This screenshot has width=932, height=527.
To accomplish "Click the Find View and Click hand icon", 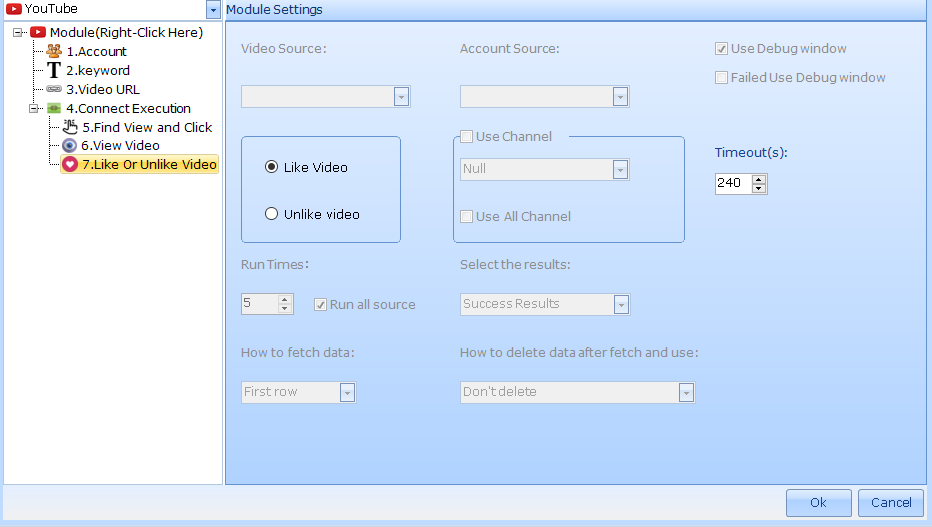I will coord(70,127).
